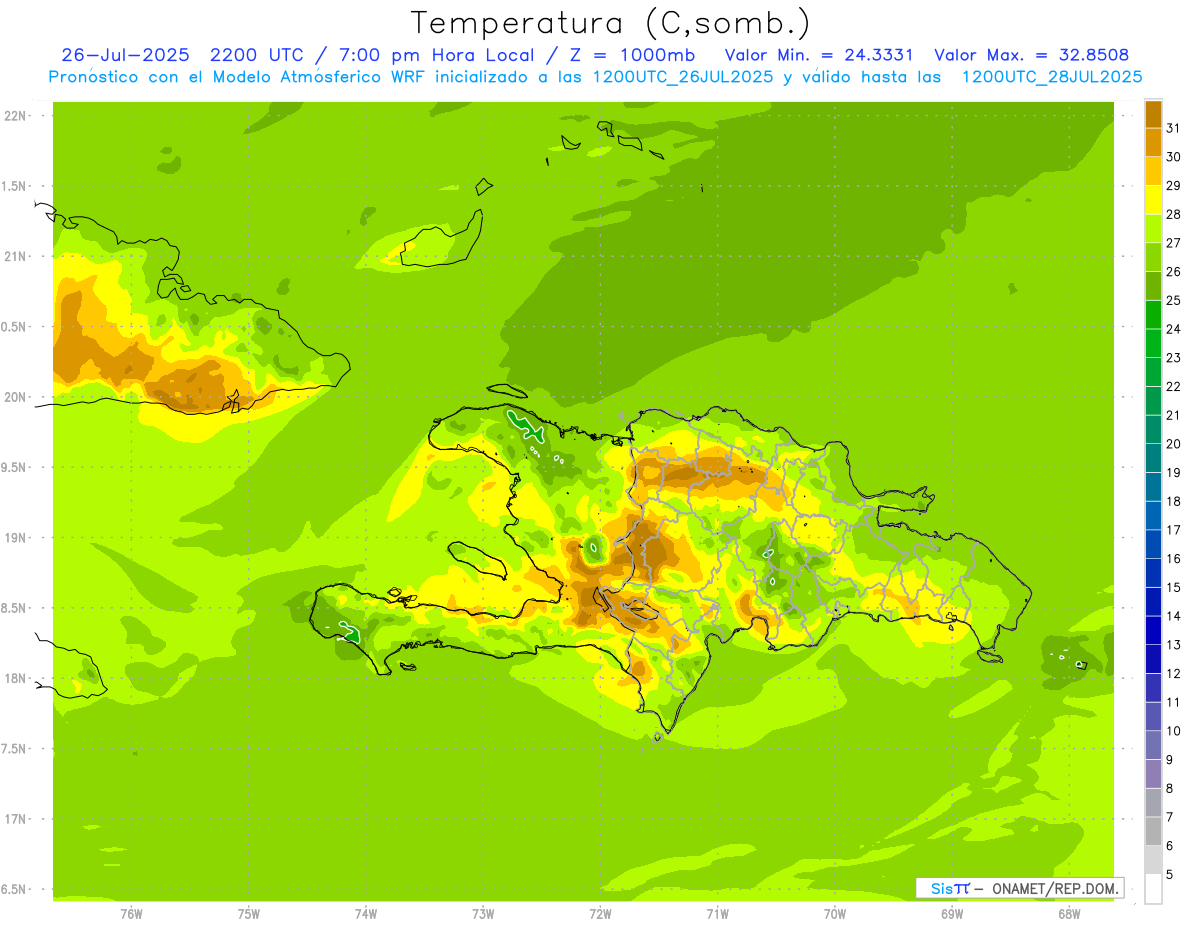Click the "73W" longitude axis label
Viewport: 1200px width, 927px height.
[x=483, y=913]
